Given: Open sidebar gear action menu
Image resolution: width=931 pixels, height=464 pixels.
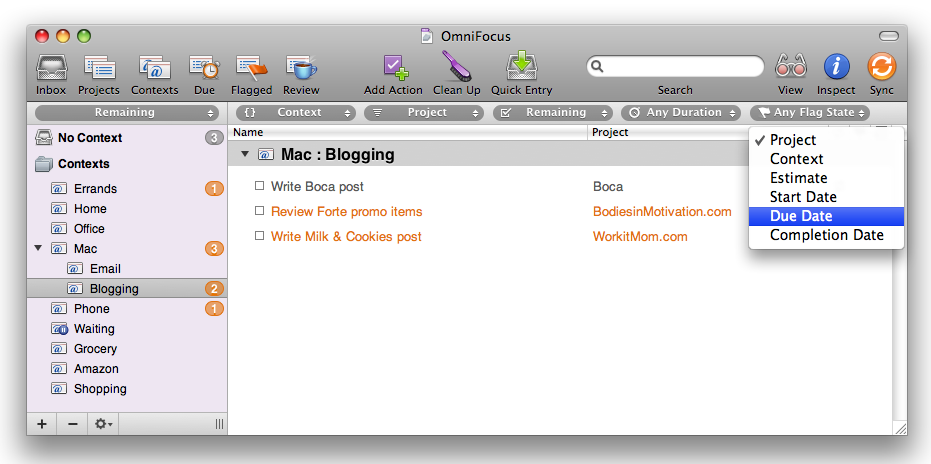Looking at the screenshot, I should click(x=104, y=424).
